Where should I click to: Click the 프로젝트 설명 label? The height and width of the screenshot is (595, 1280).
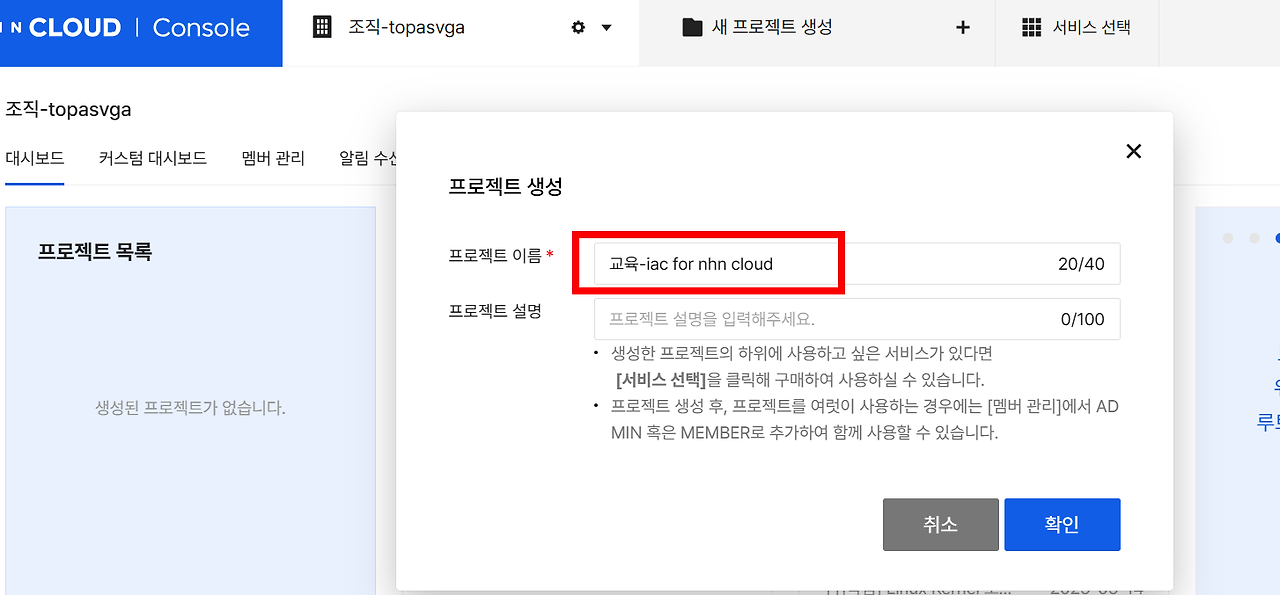tap(495, 310)
